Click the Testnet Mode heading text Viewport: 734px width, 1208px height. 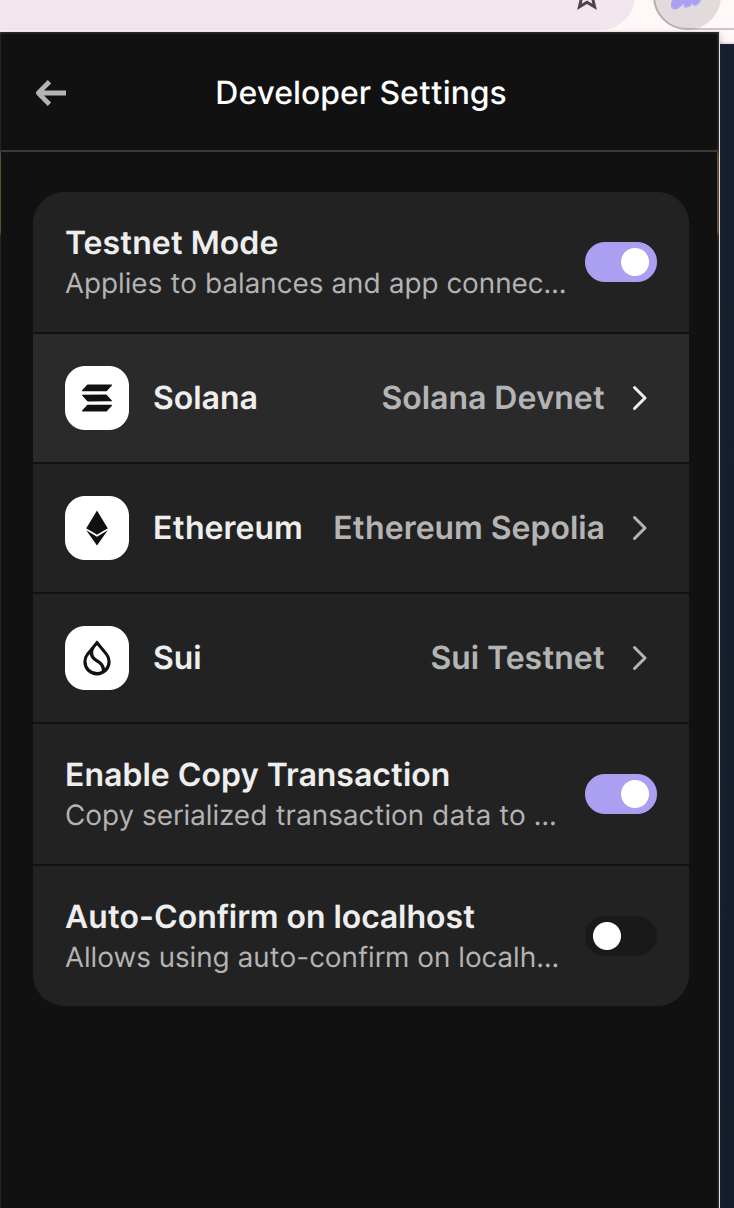point(171,243)
